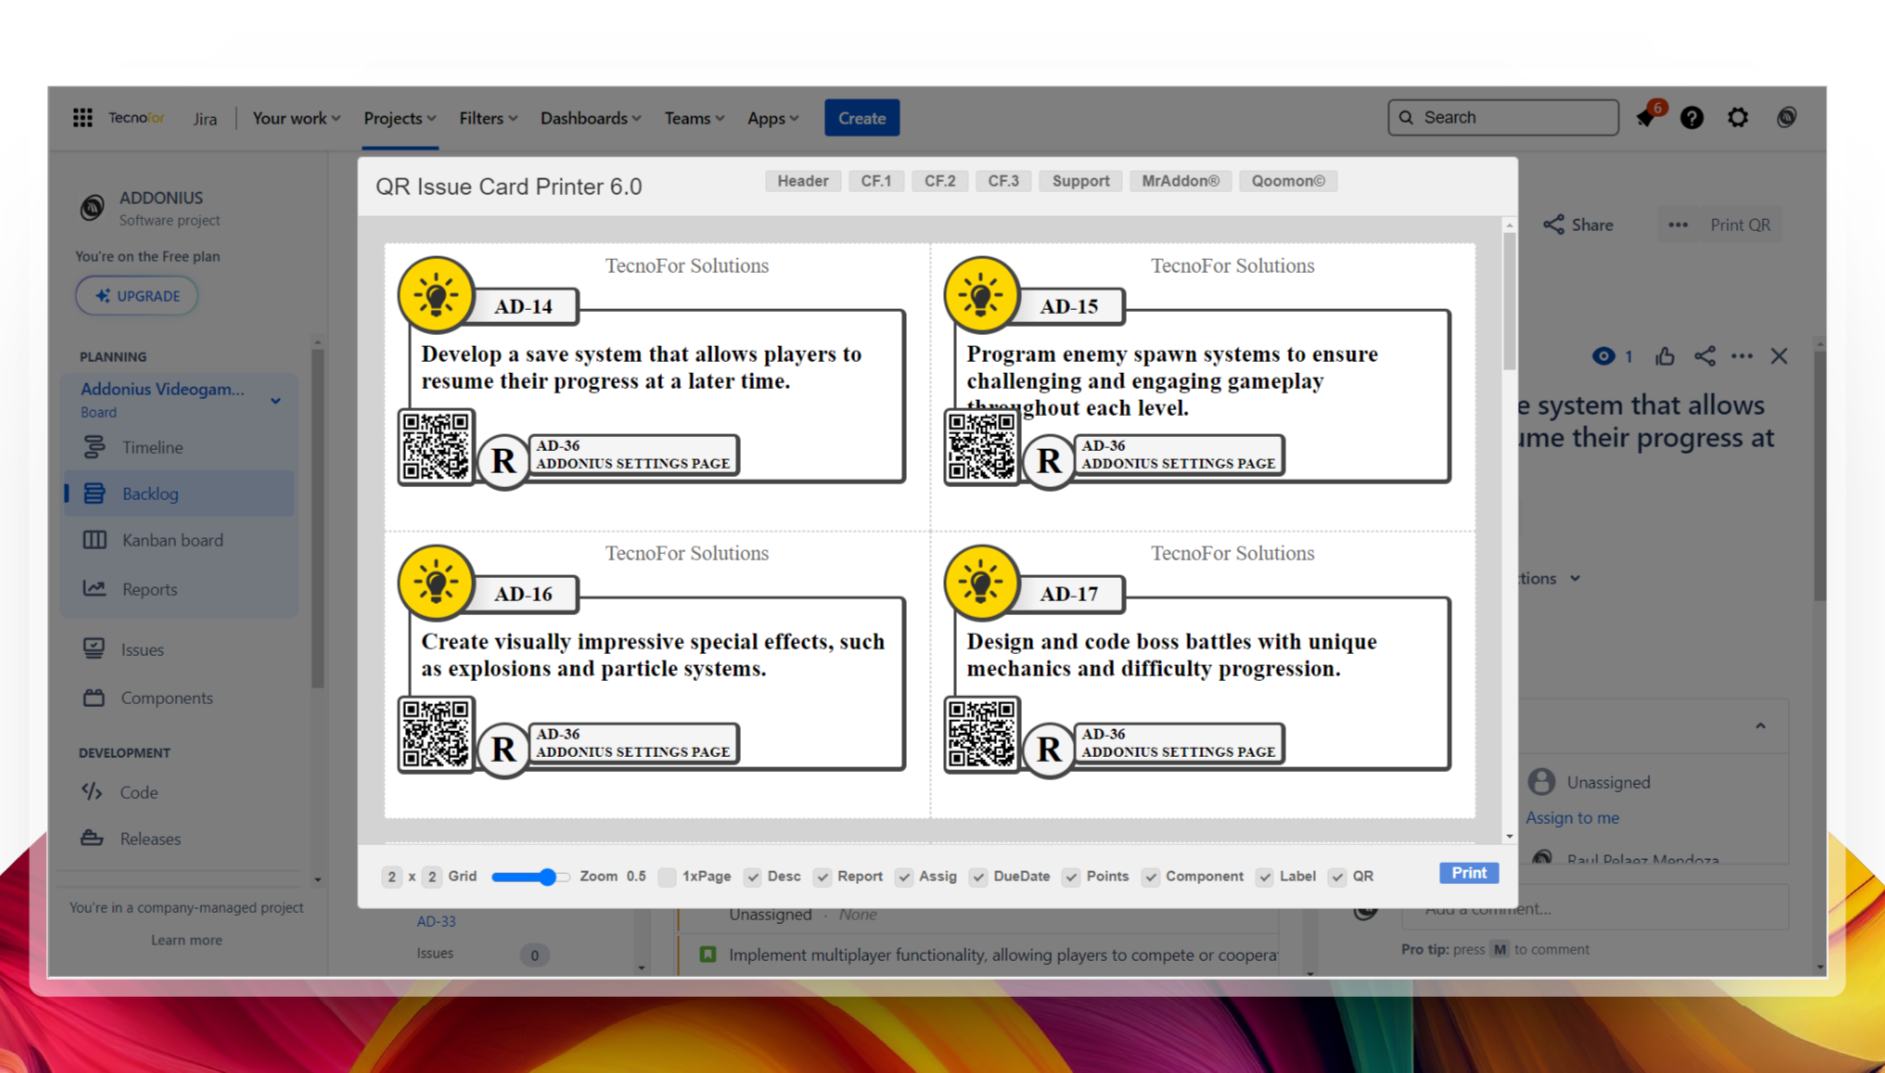Click the Create button
Image resolution: width=1885 pixels, height=1073 pixels.
pos(861,118)
